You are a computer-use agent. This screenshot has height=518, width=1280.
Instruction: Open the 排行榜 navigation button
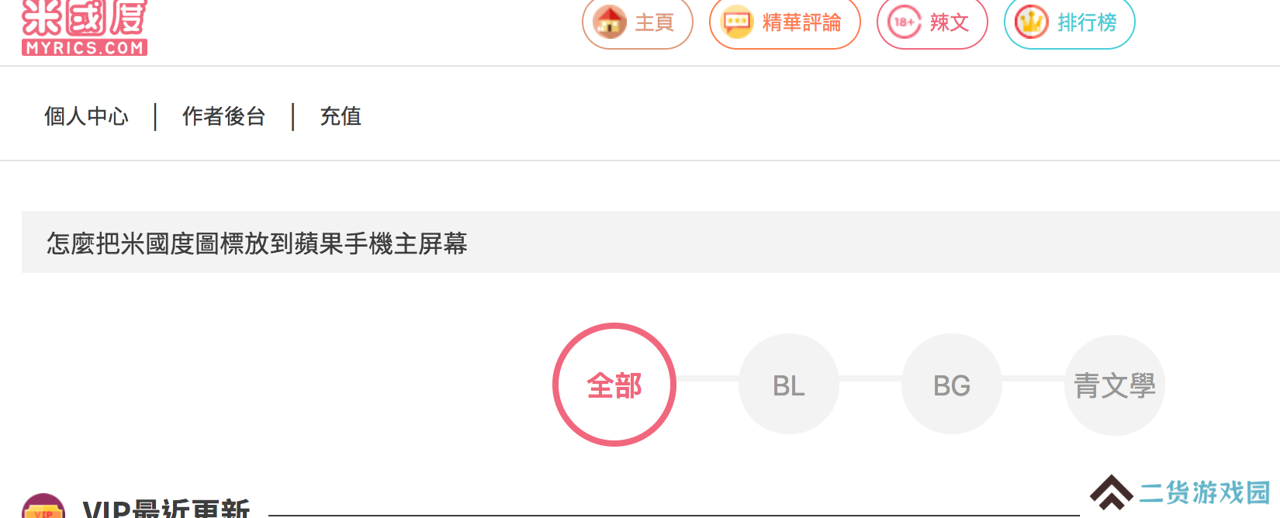coord(1069,22)
